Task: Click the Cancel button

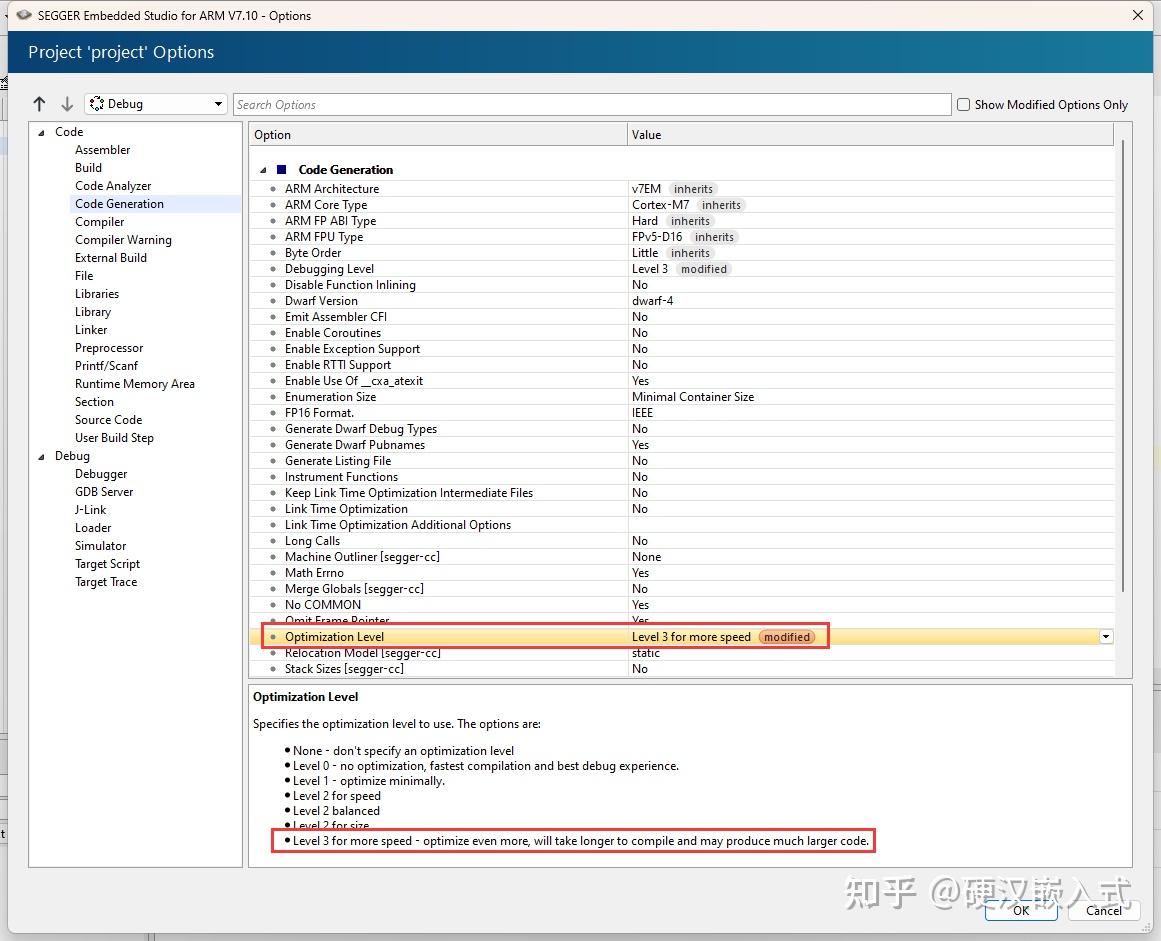Action: (x=1103, y=910)
